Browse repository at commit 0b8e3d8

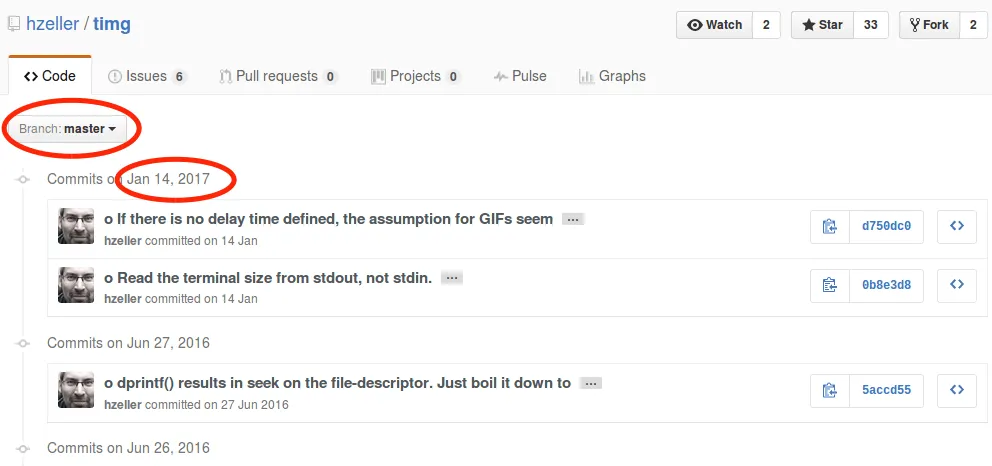point(956,285)
